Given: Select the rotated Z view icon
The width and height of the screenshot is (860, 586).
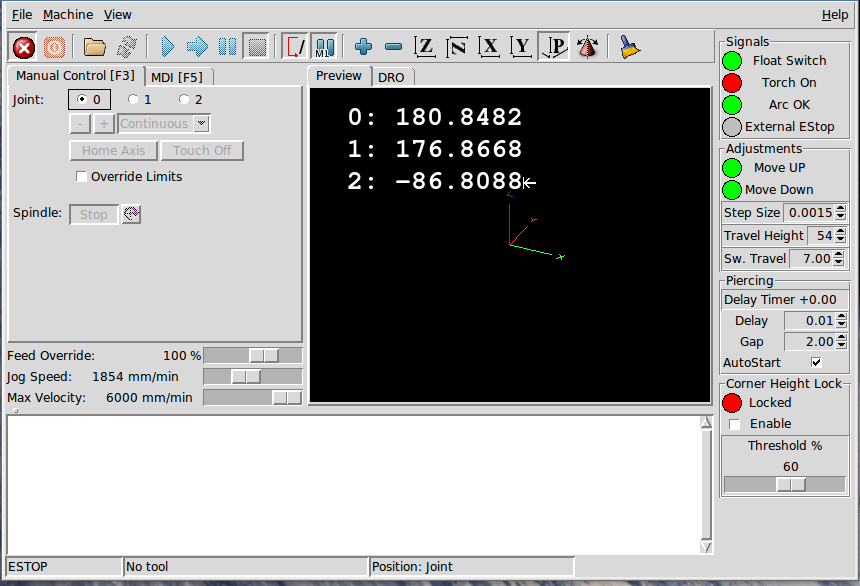Looking at the screenshot, I should pyautogui.click(x=457, y=47).
